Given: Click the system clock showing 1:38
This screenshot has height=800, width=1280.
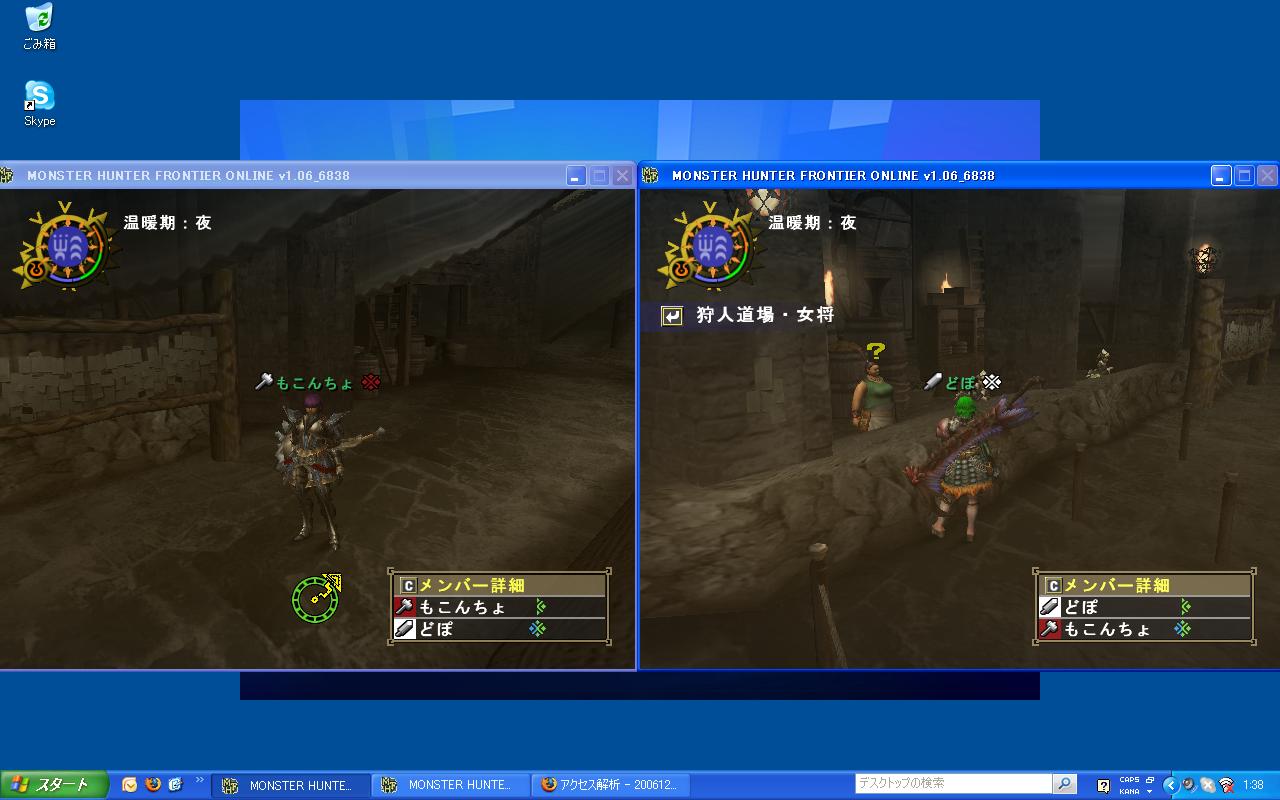Looking at the screenshot, I should (1254, 785).
